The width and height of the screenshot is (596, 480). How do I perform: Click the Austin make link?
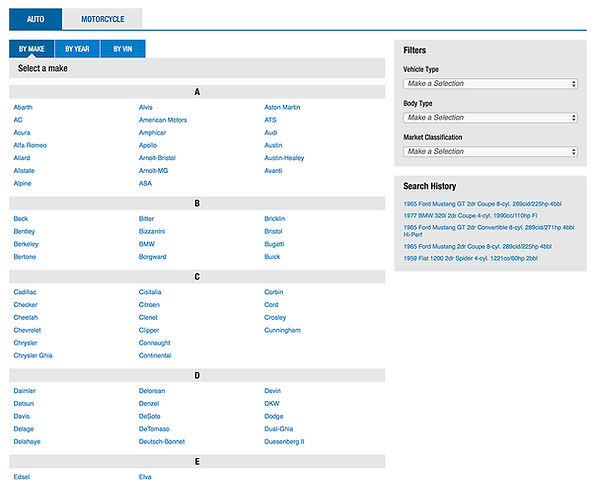[x=273, y=145]
